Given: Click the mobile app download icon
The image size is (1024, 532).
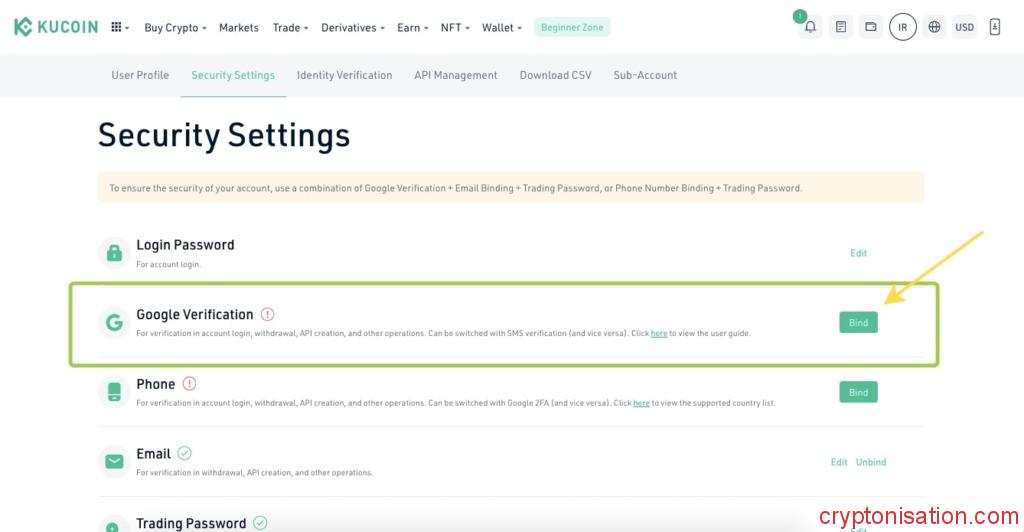Looking at the screenshot, I should click(x=994, y=27).
